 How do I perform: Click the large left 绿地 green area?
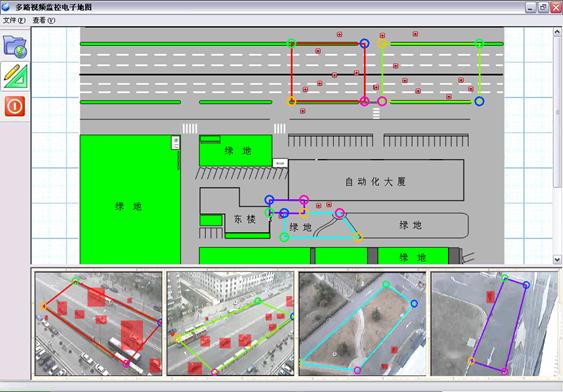(130, 199)
